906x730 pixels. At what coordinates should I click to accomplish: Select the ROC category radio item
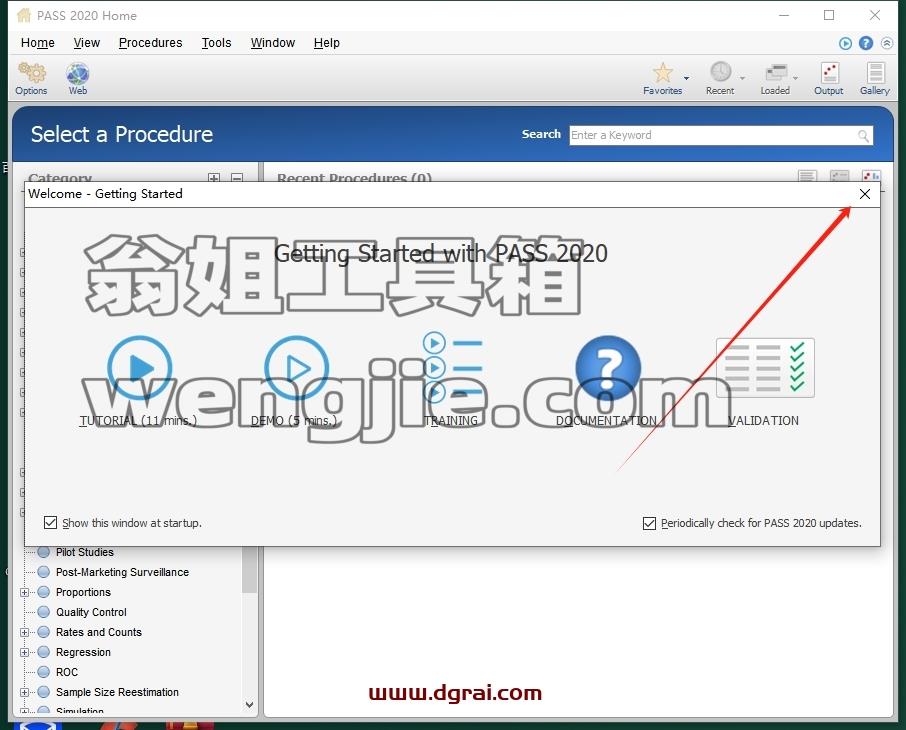tap(44, 672)
